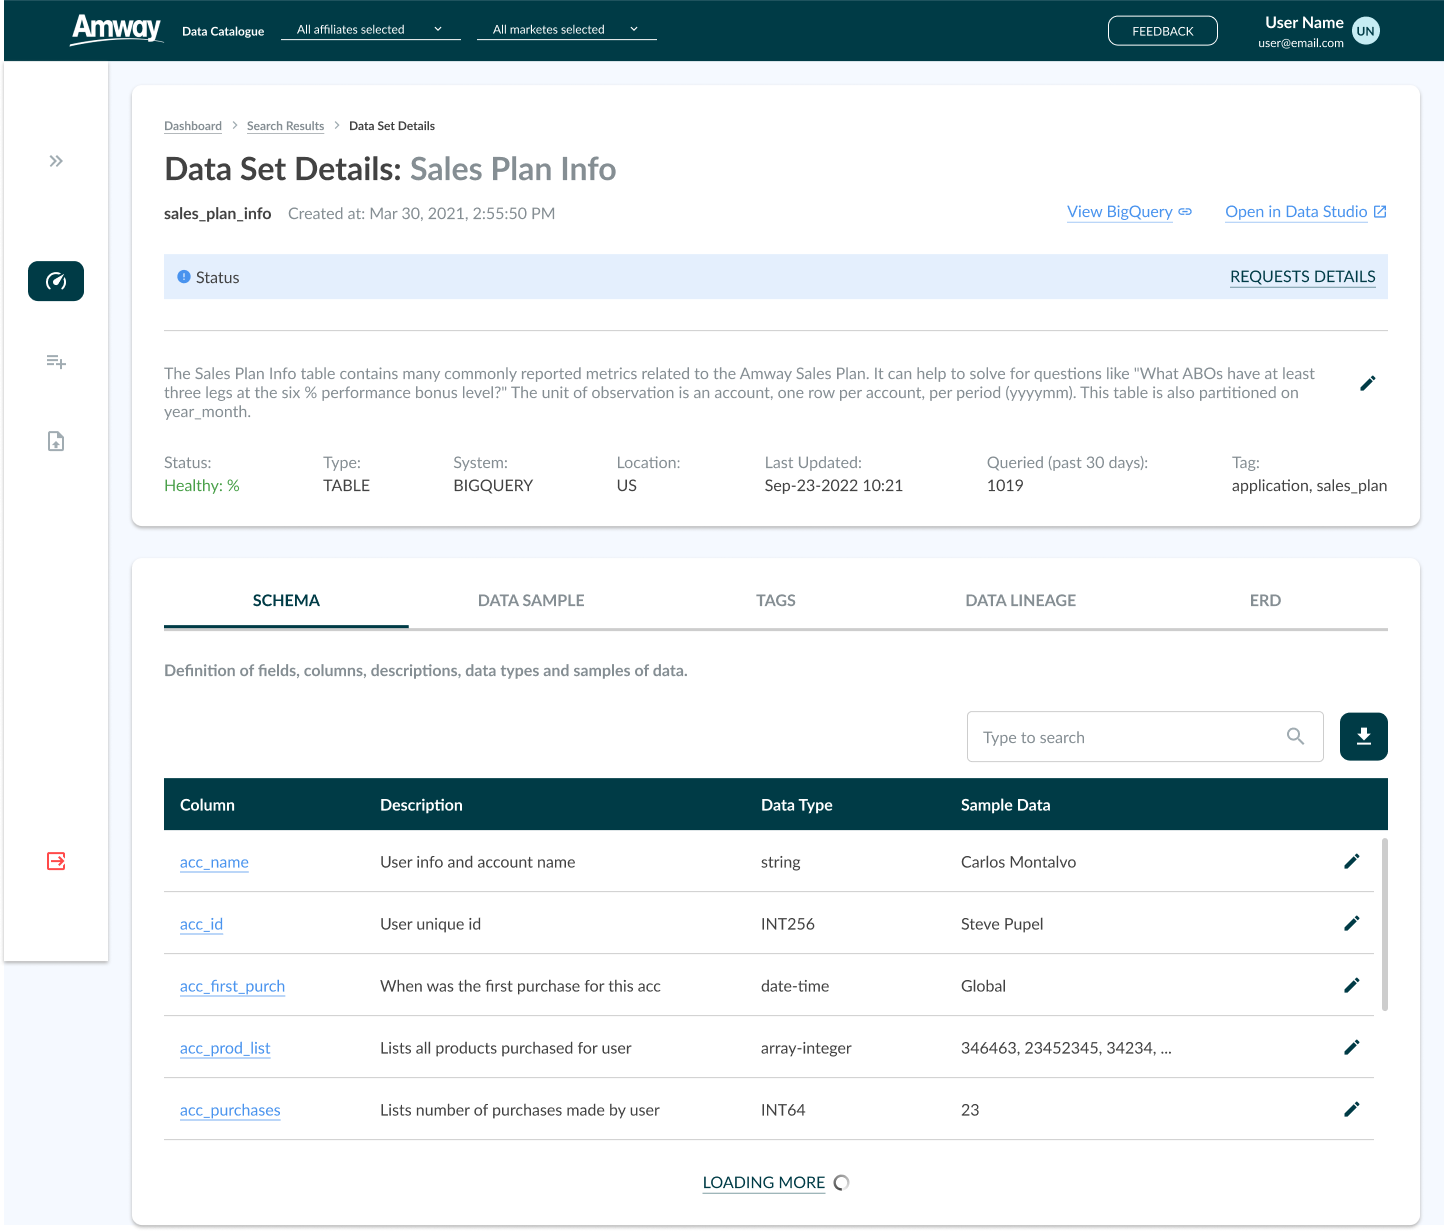
Task: Click the Amway logo
Action: point(116,29)
